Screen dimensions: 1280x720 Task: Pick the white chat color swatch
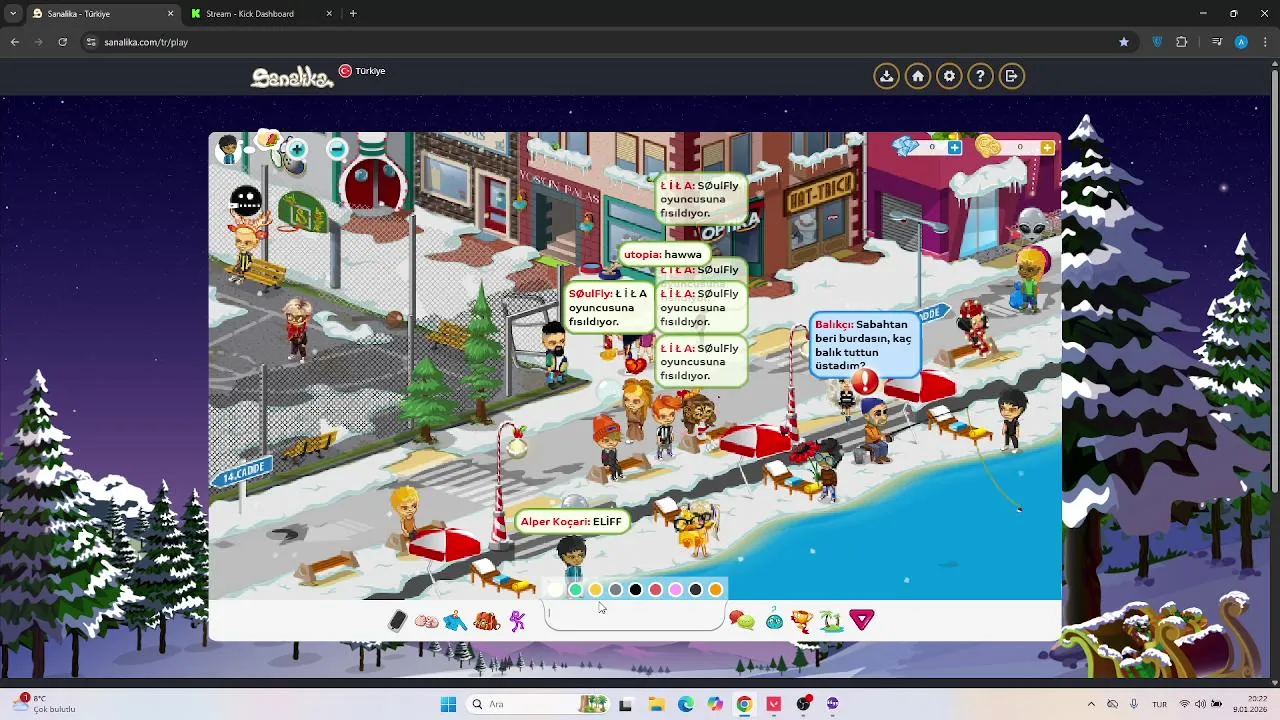point(555,590)
